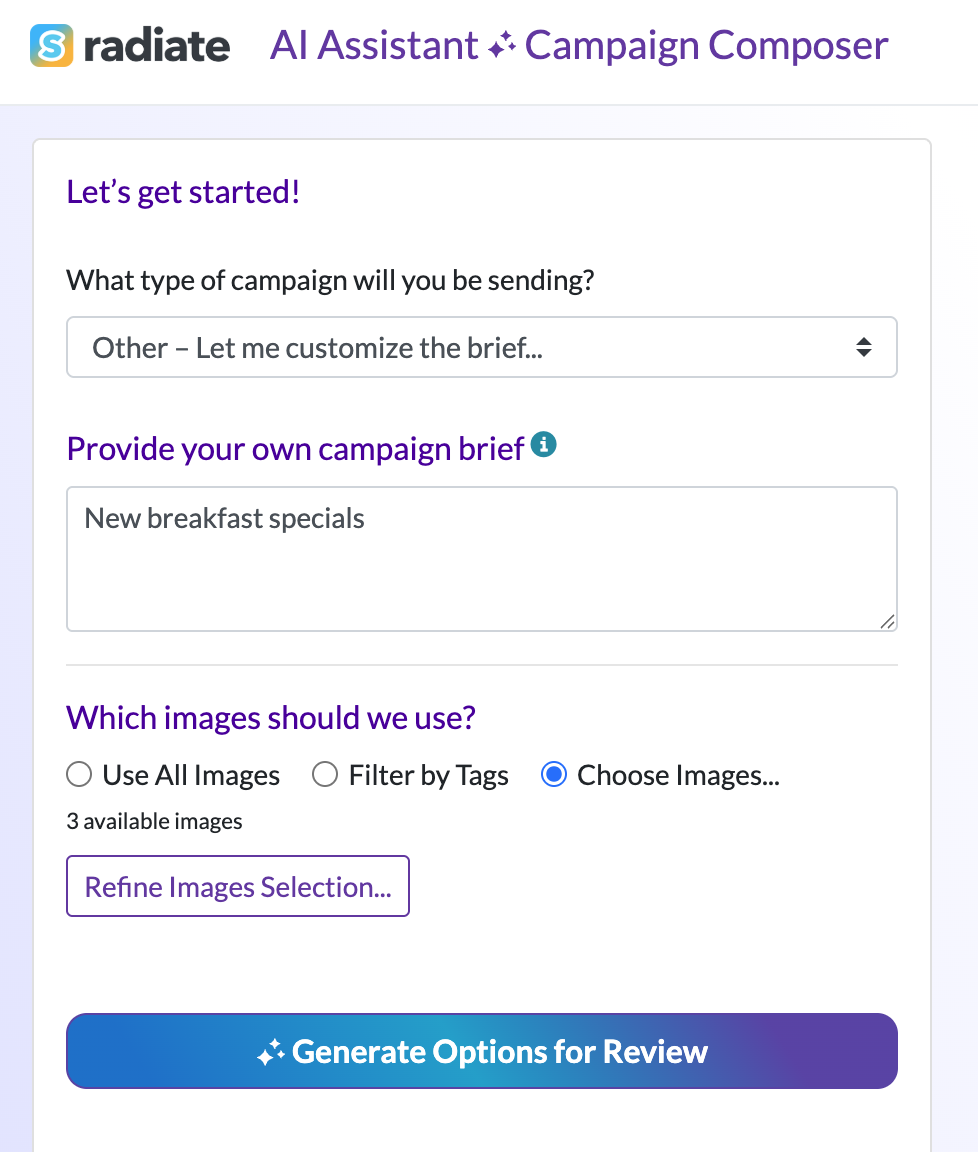Open the campaign type dropdown

coord(482,348)
